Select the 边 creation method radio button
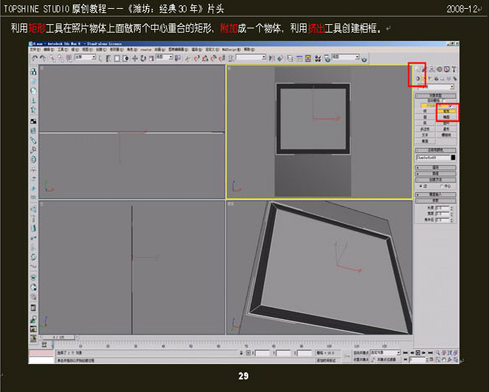This screenshot has height=392, width=489. (421, 186)
